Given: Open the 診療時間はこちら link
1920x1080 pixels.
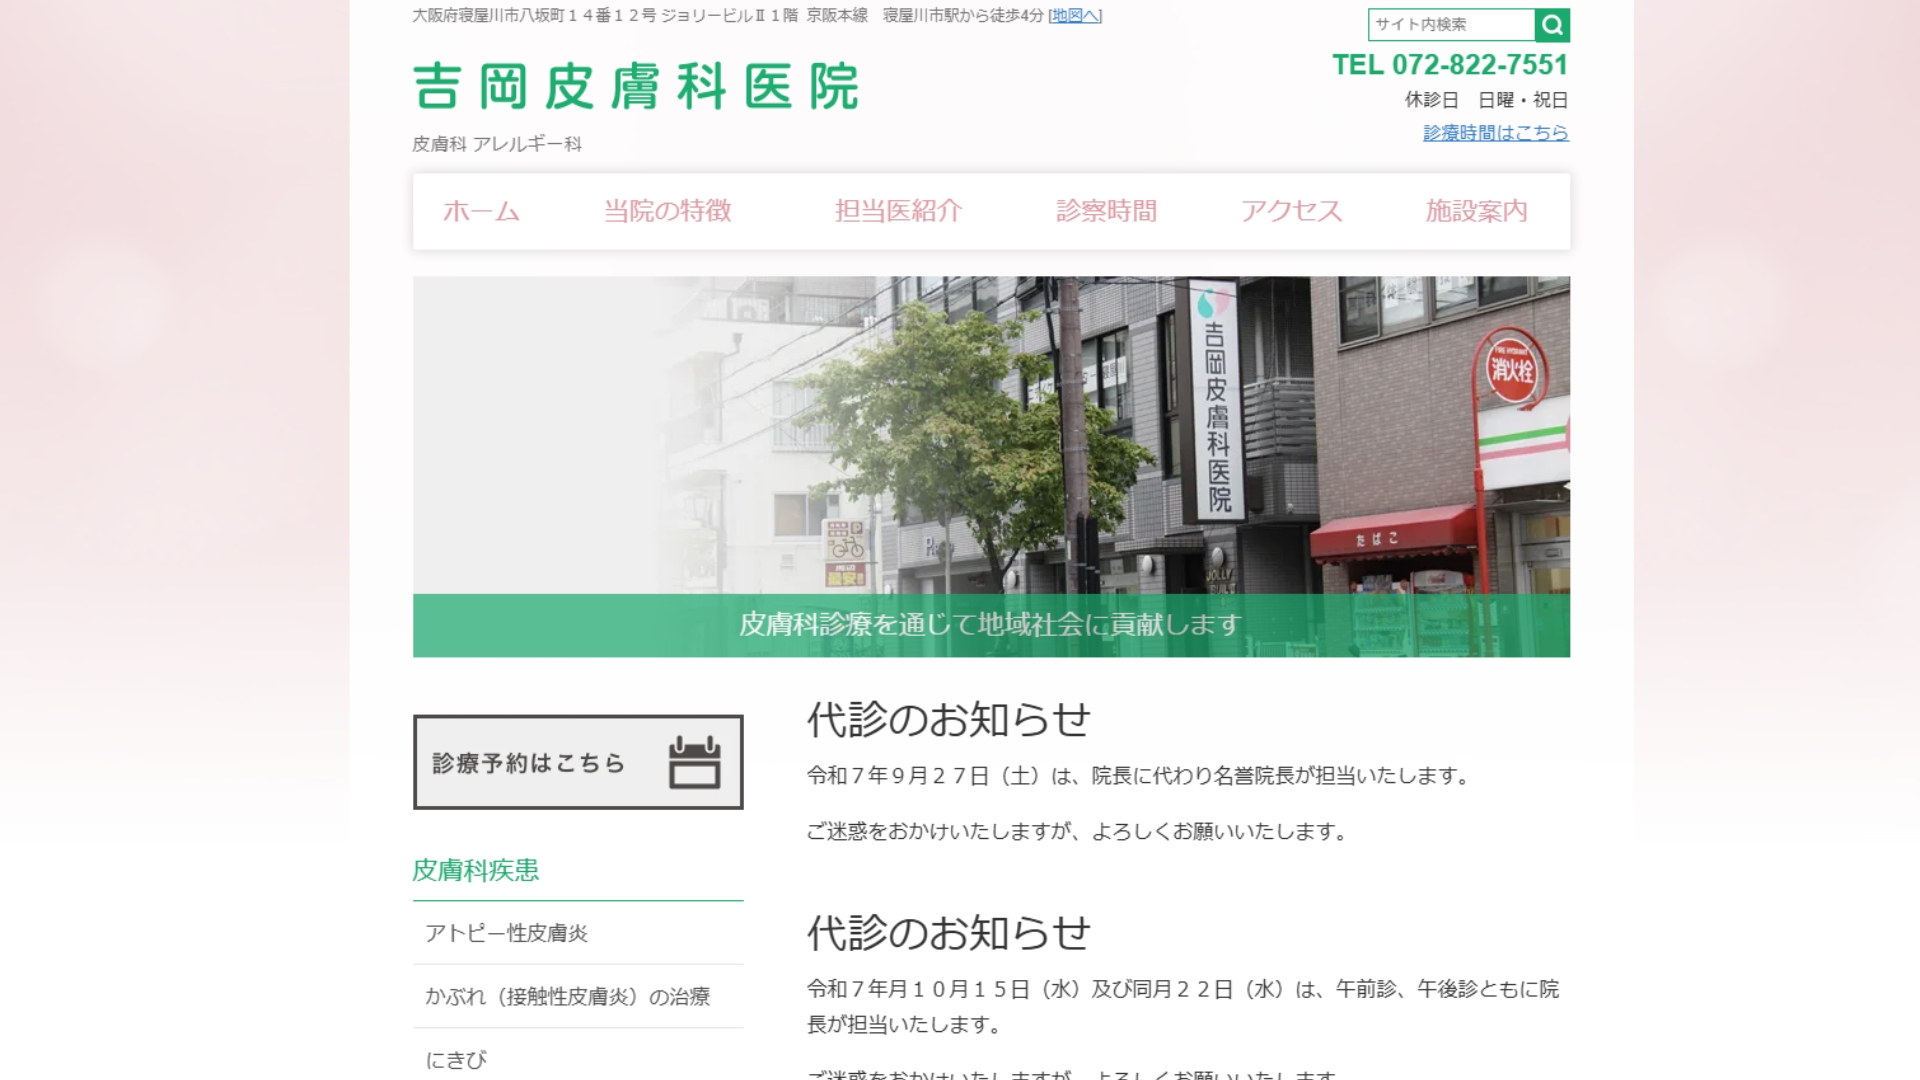Looking at the screenshot, I should (x=1495, y=133).
